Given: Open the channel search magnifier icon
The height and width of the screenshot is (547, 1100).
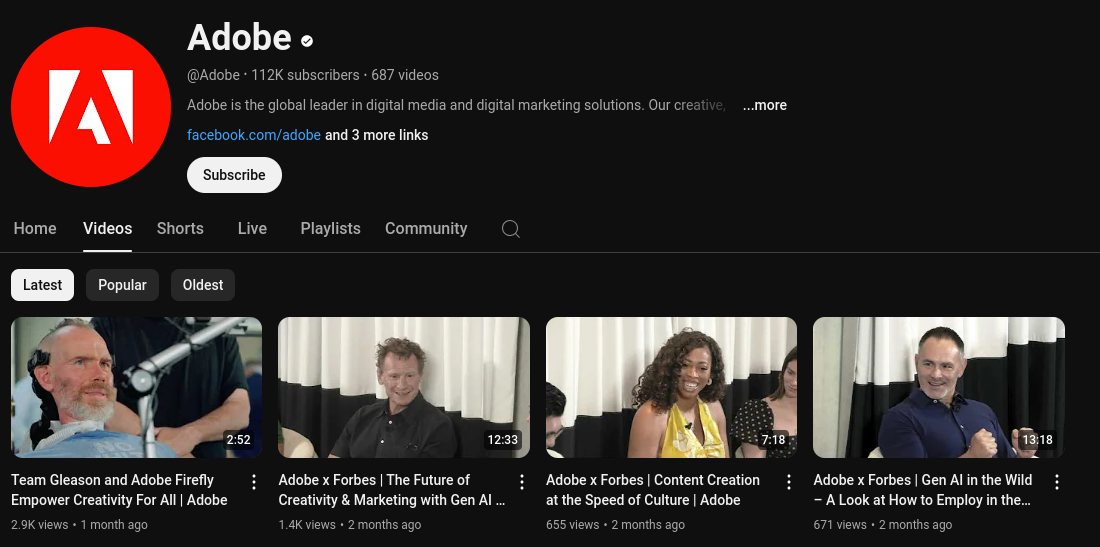Looking at the screenshot, I should [x=511, y=229].
